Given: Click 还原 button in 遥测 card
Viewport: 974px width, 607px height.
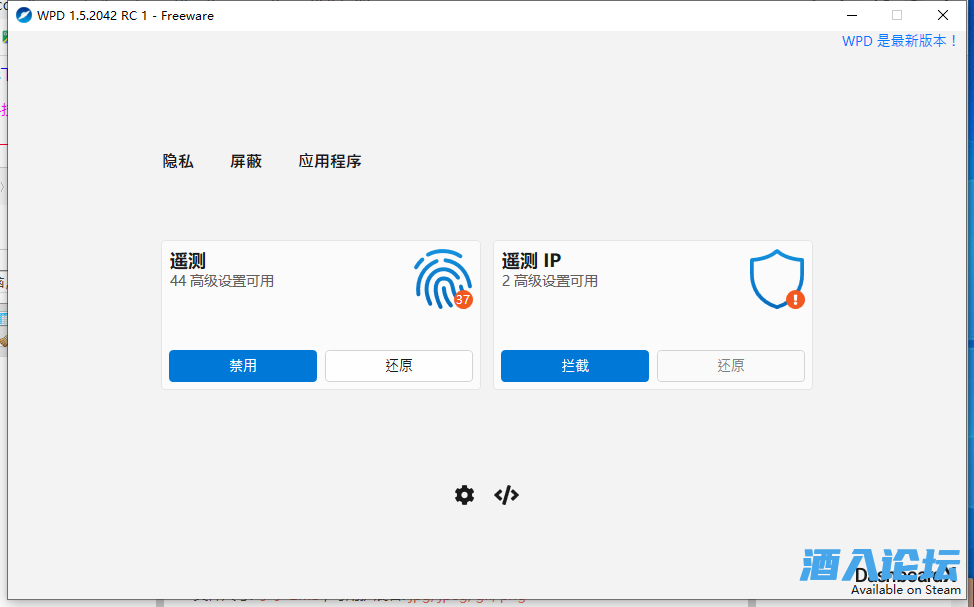Looking at the screenshot, I should 399,366.
